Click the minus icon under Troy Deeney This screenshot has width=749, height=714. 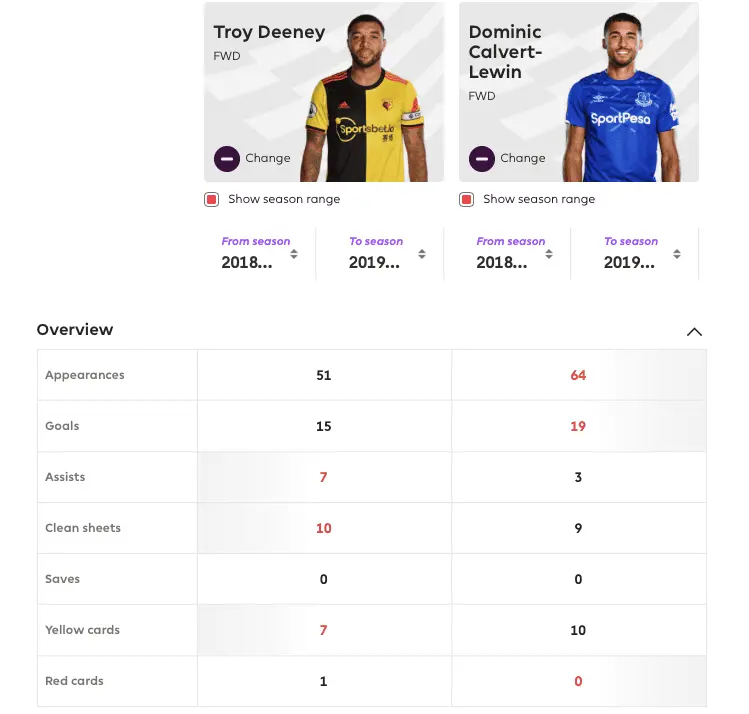point(227,158)
